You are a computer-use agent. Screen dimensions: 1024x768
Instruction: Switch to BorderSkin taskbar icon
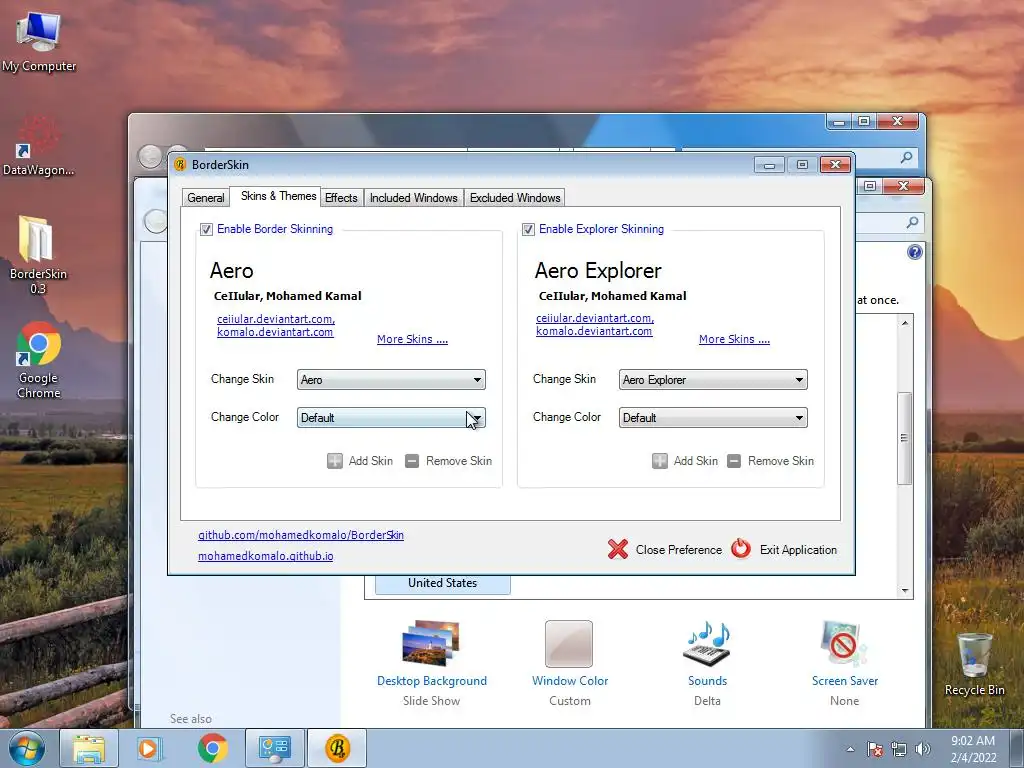(x=337, y=748)
